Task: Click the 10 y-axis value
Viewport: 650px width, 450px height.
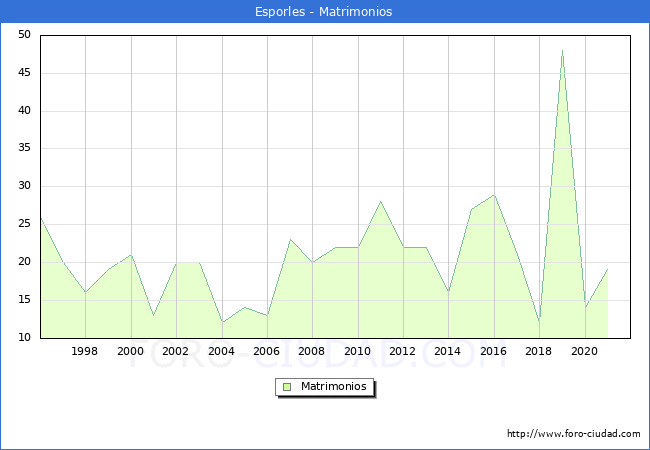Action: click(24, 338)
